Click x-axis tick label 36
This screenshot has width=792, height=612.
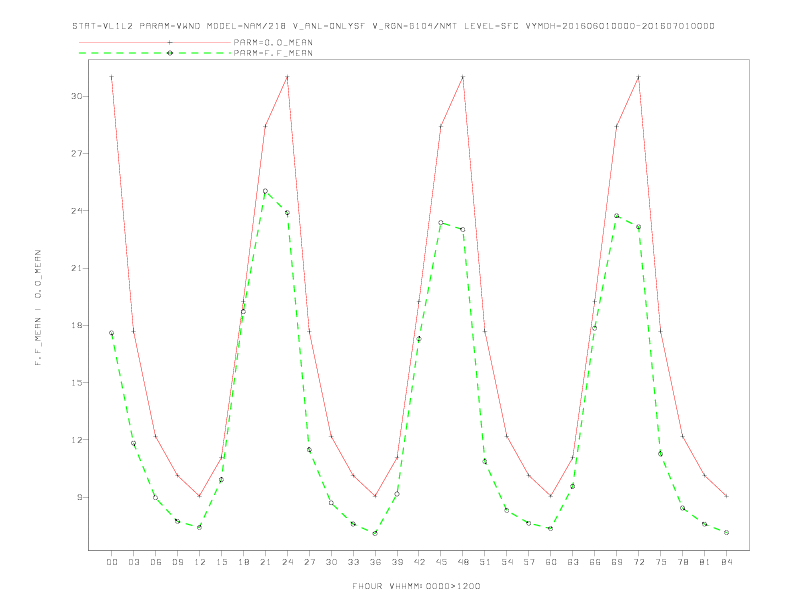click(375, 562)
